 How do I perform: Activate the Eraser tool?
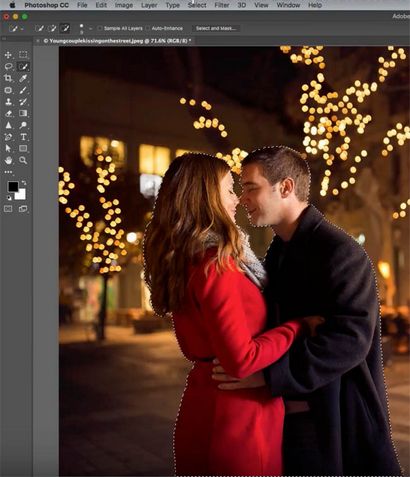tap(8, 113)
